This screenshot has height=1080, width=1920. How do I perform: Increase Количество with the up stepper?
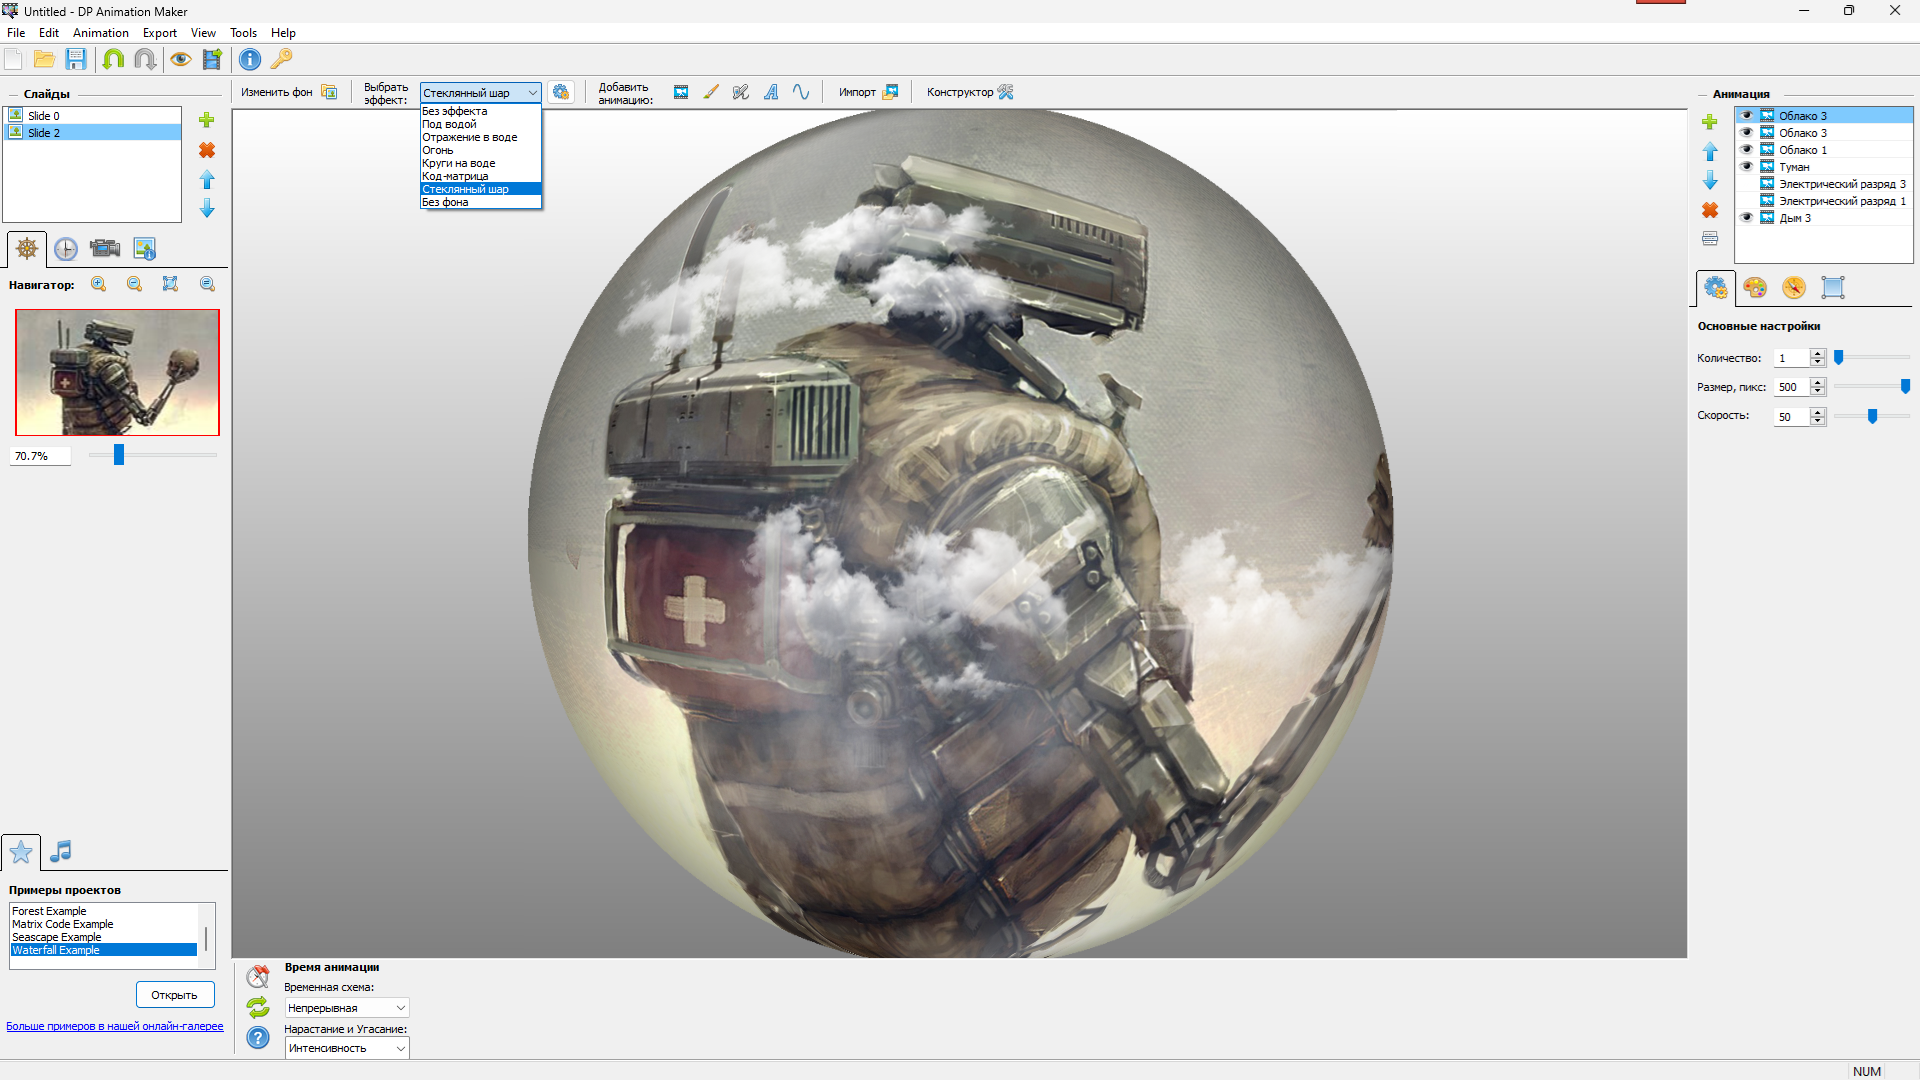click(x=1818, y=354)
